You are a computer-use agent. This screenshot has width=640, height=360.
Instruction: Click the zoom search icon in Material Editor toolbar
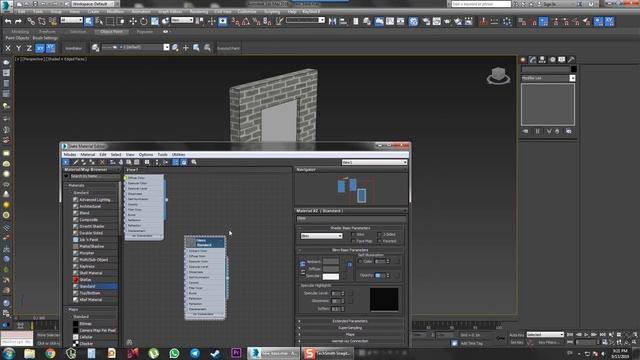point(194,162)
